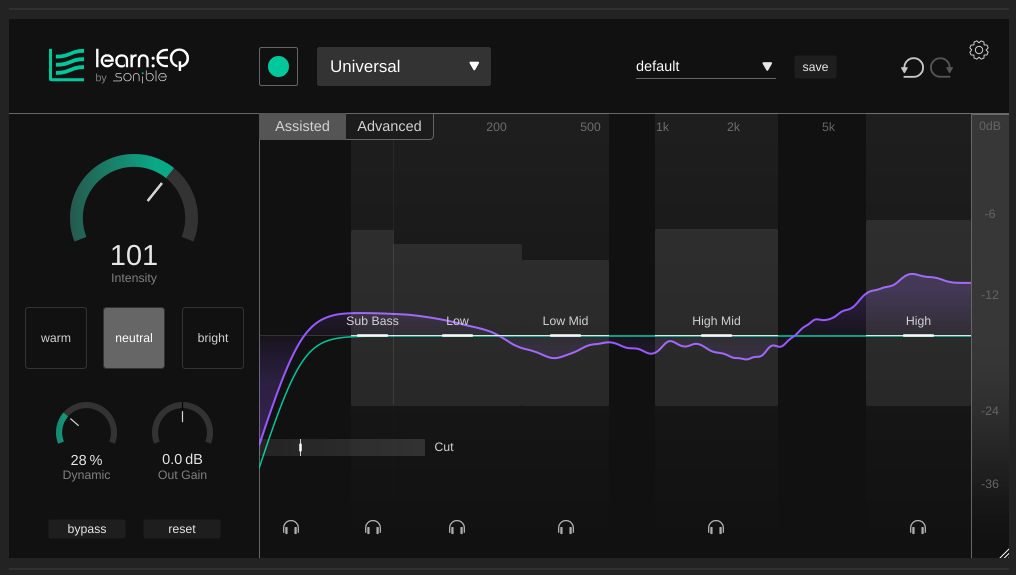1016x575 pixels.
Task: Click the bypass button
Action: tap(87, 529)
